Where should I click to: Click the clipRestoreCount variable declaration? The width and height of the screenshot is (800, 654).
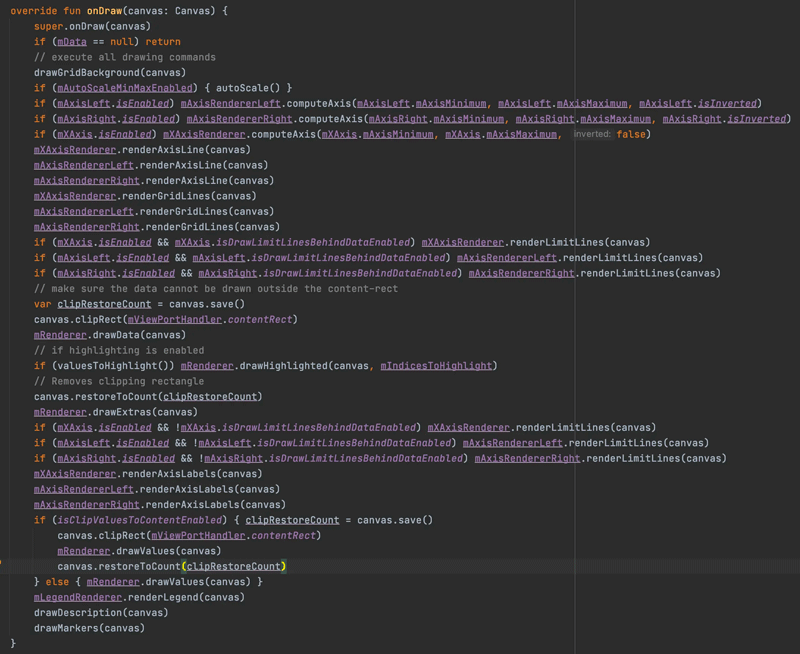(x=104, y=304)
